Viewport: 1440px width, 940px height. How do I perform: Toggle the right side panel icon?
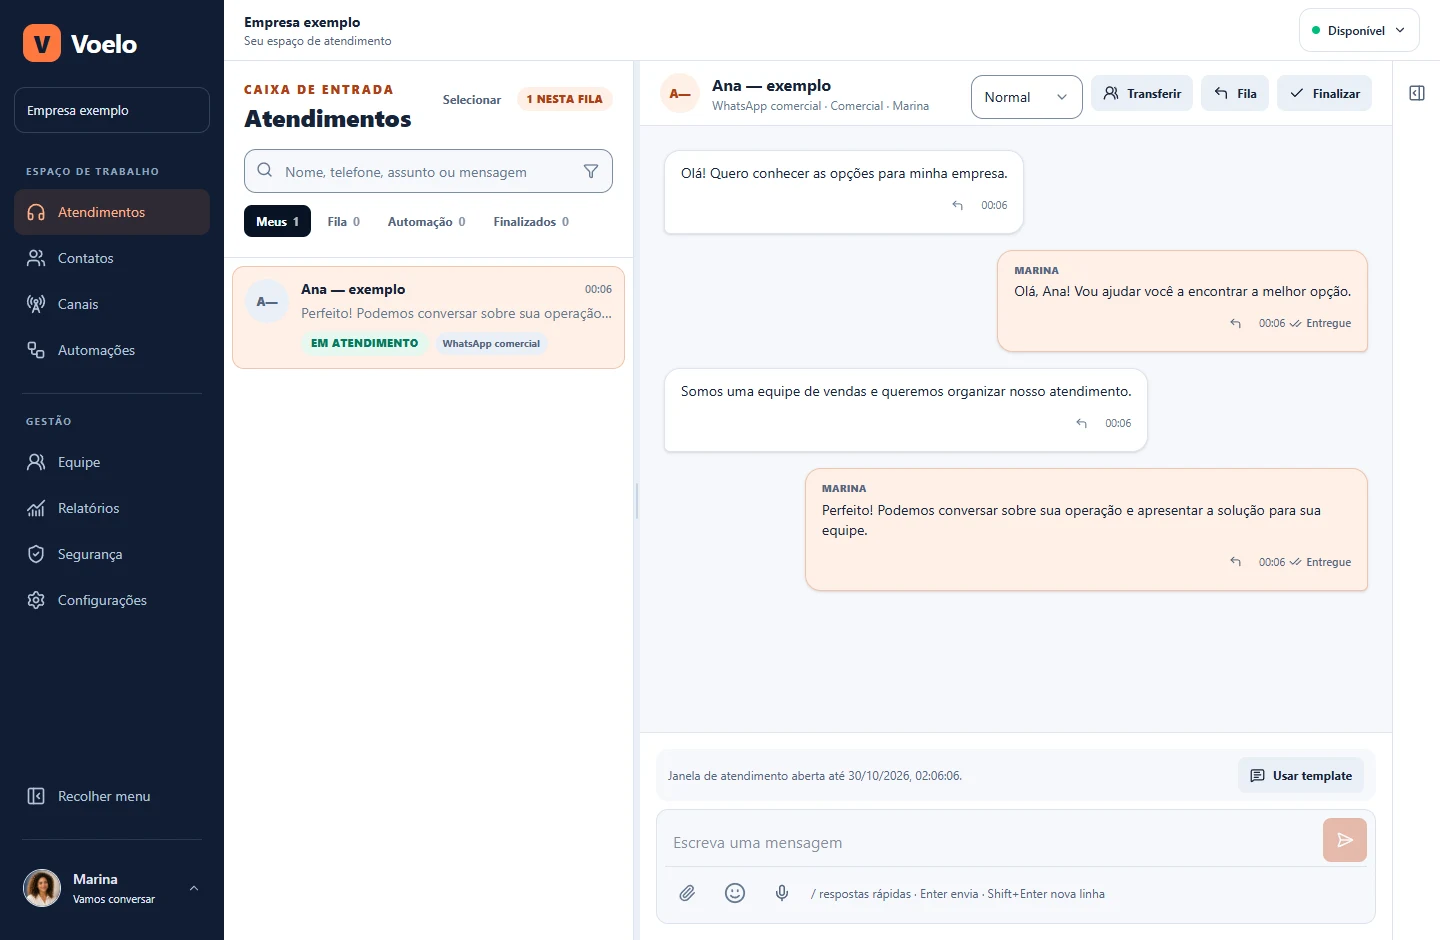1417,93
